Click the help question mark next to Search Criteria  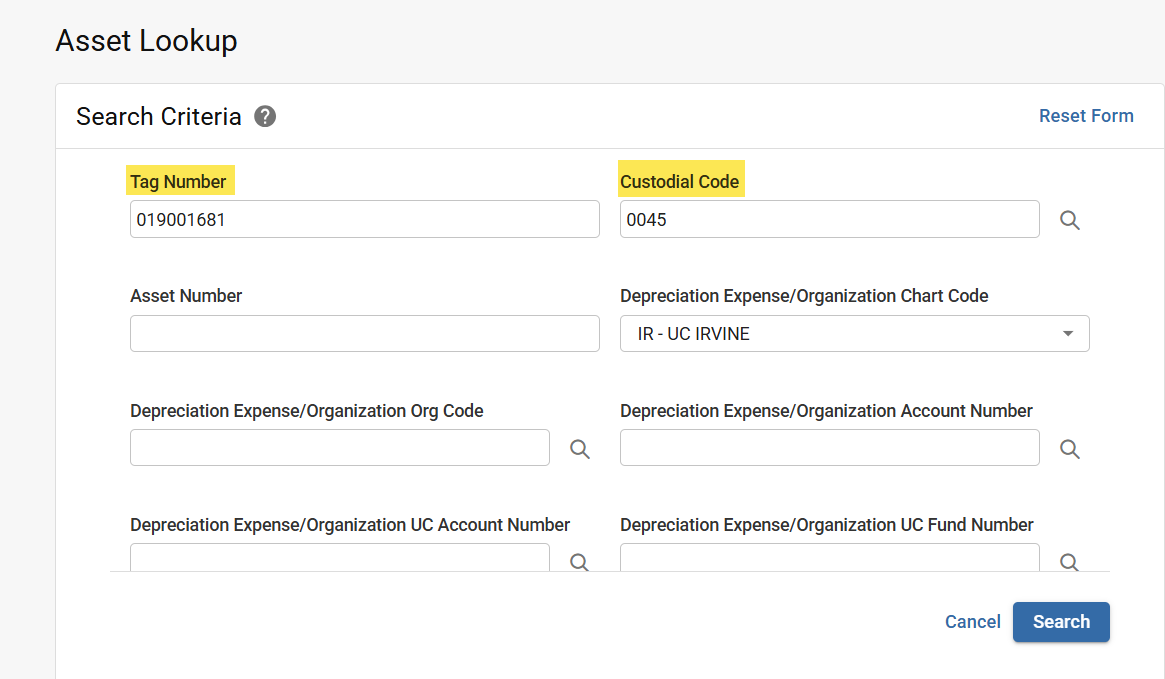(264, 116)
